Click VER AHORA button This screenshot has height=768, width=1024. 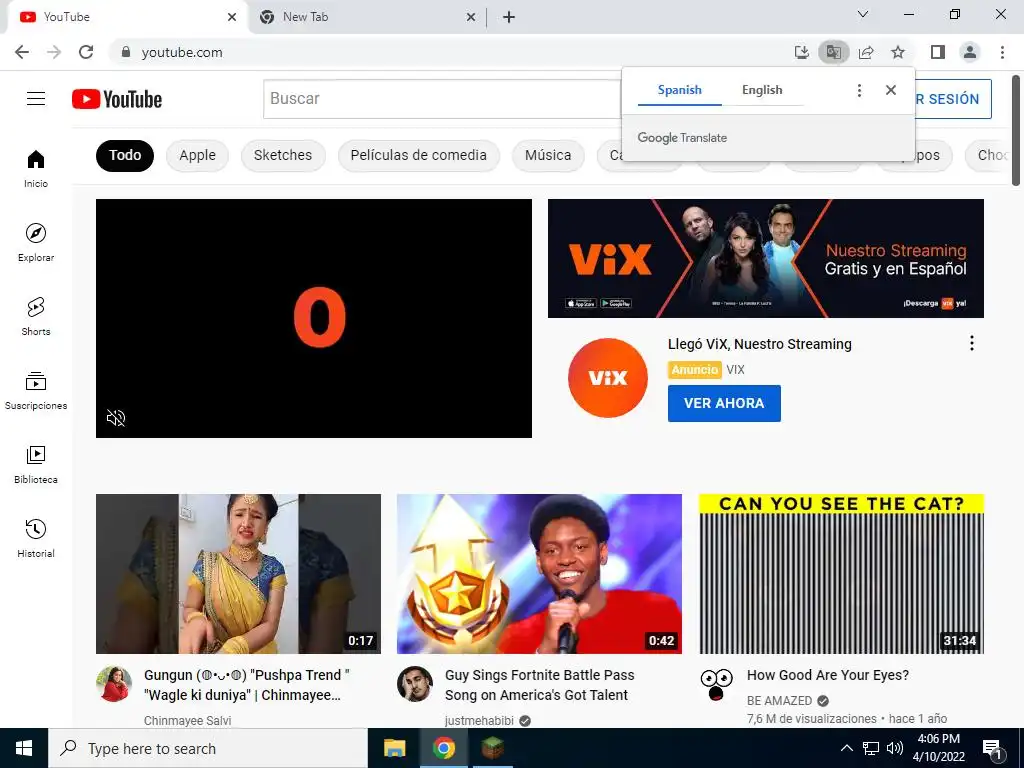tap(724, 403)
